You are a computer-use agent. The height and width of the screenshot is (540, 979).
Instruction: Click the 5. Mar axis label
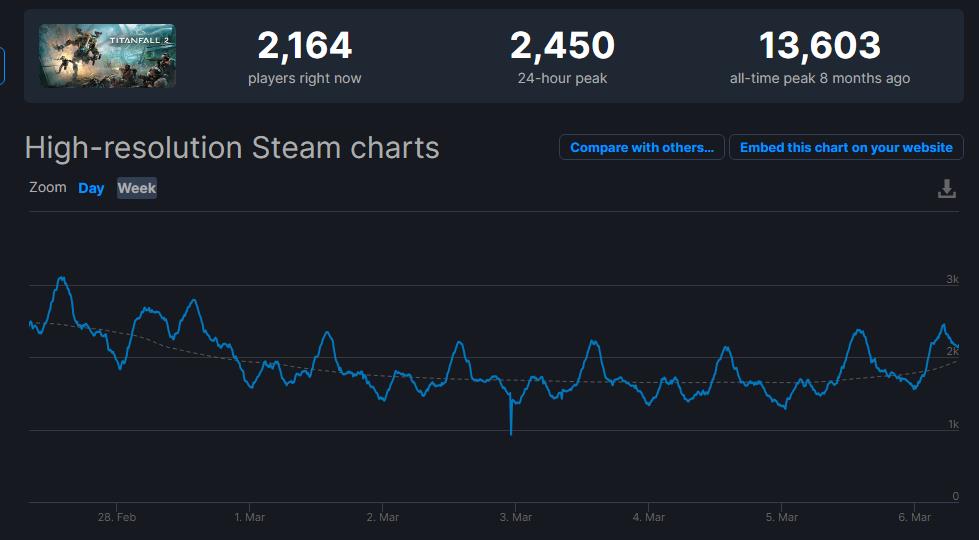click(782, 518)
